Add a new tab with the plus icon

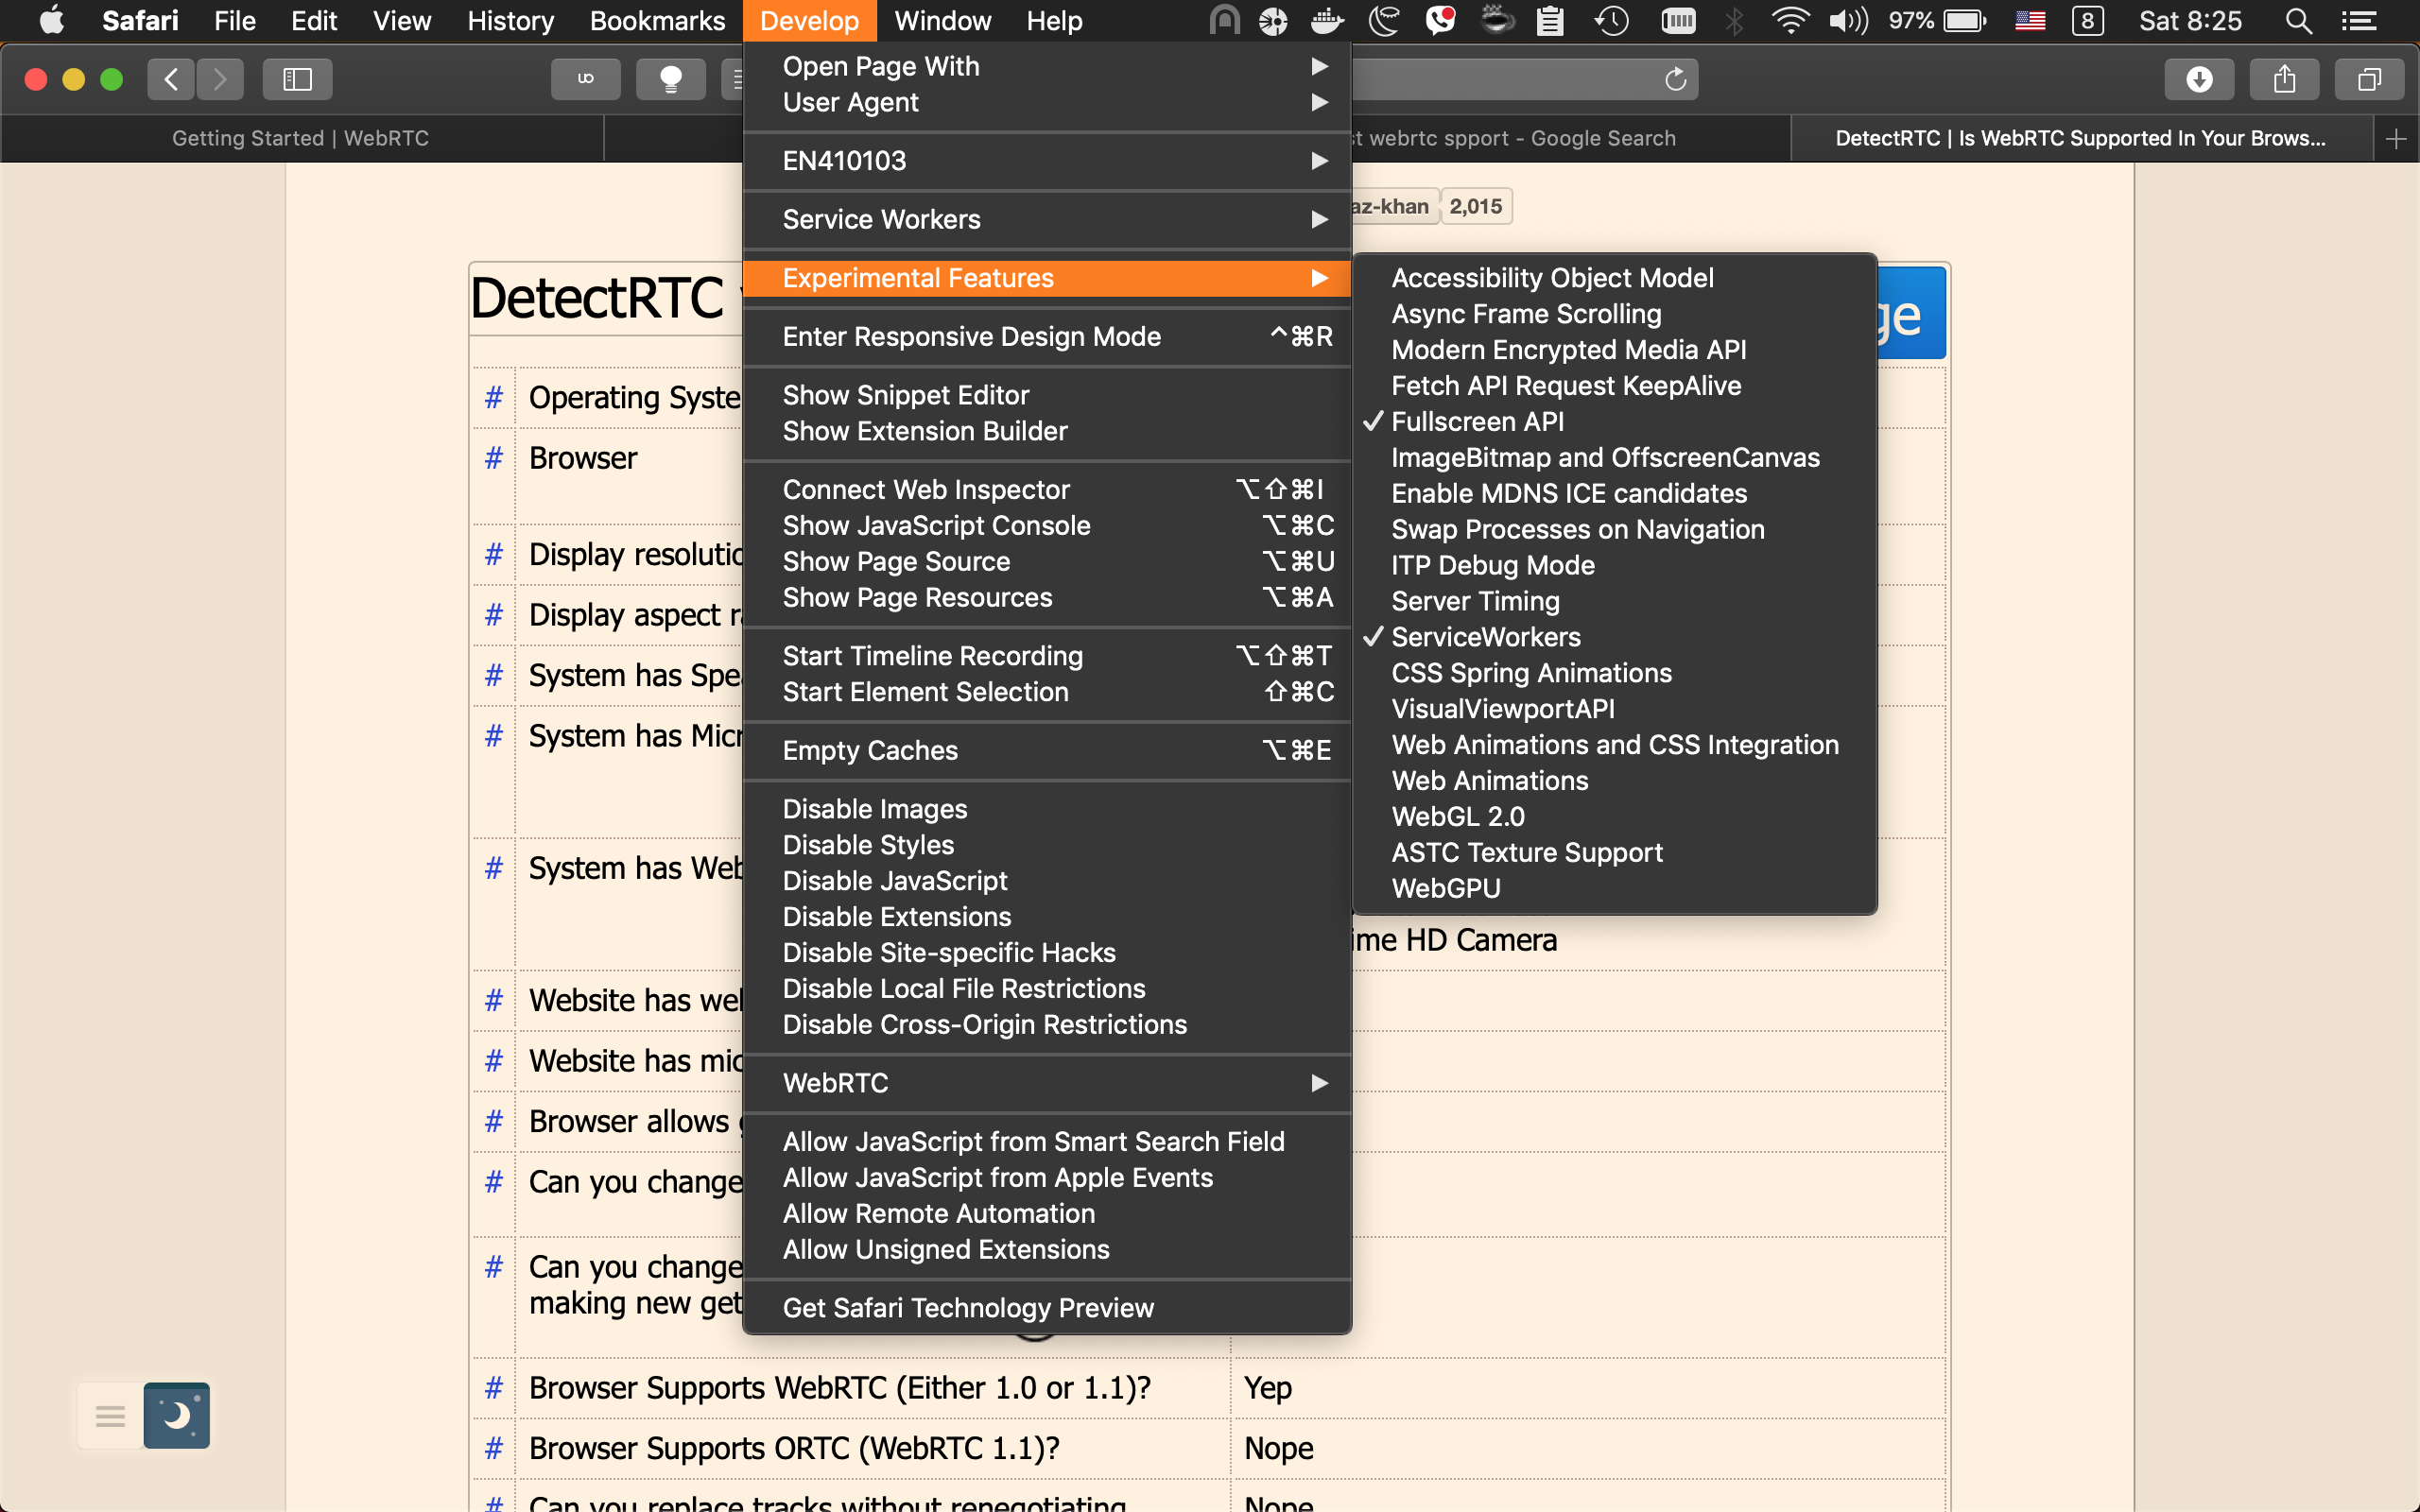click(x=2396, y=139)
